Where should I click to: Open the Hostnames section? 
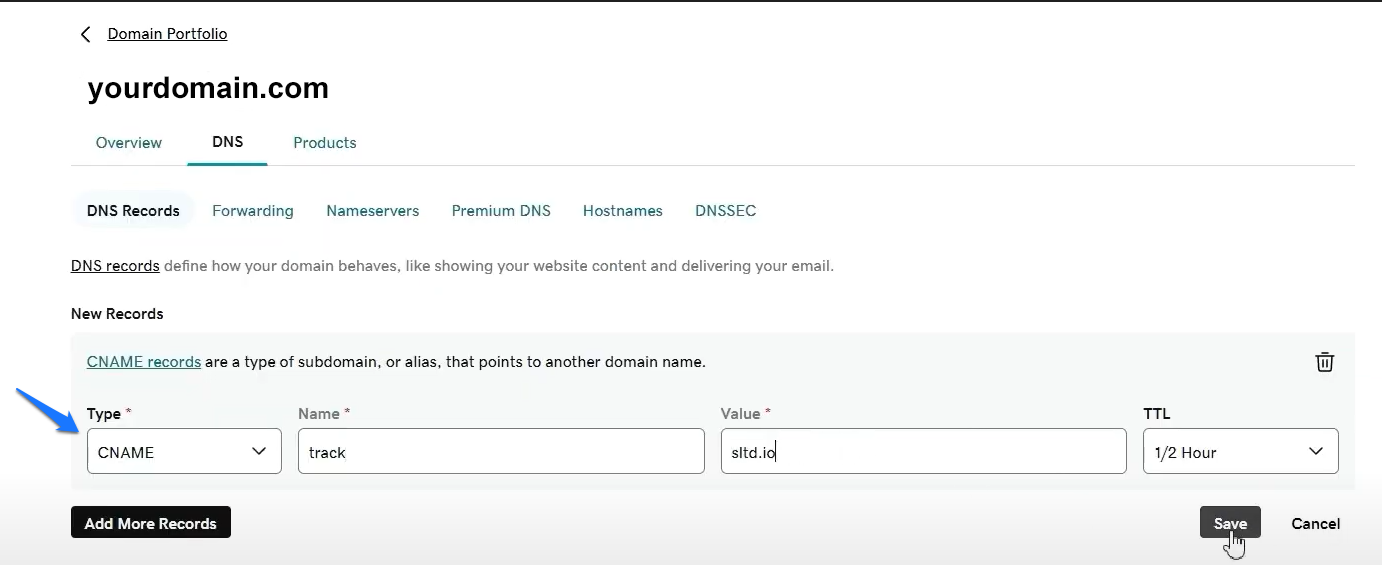click(622, 211)
